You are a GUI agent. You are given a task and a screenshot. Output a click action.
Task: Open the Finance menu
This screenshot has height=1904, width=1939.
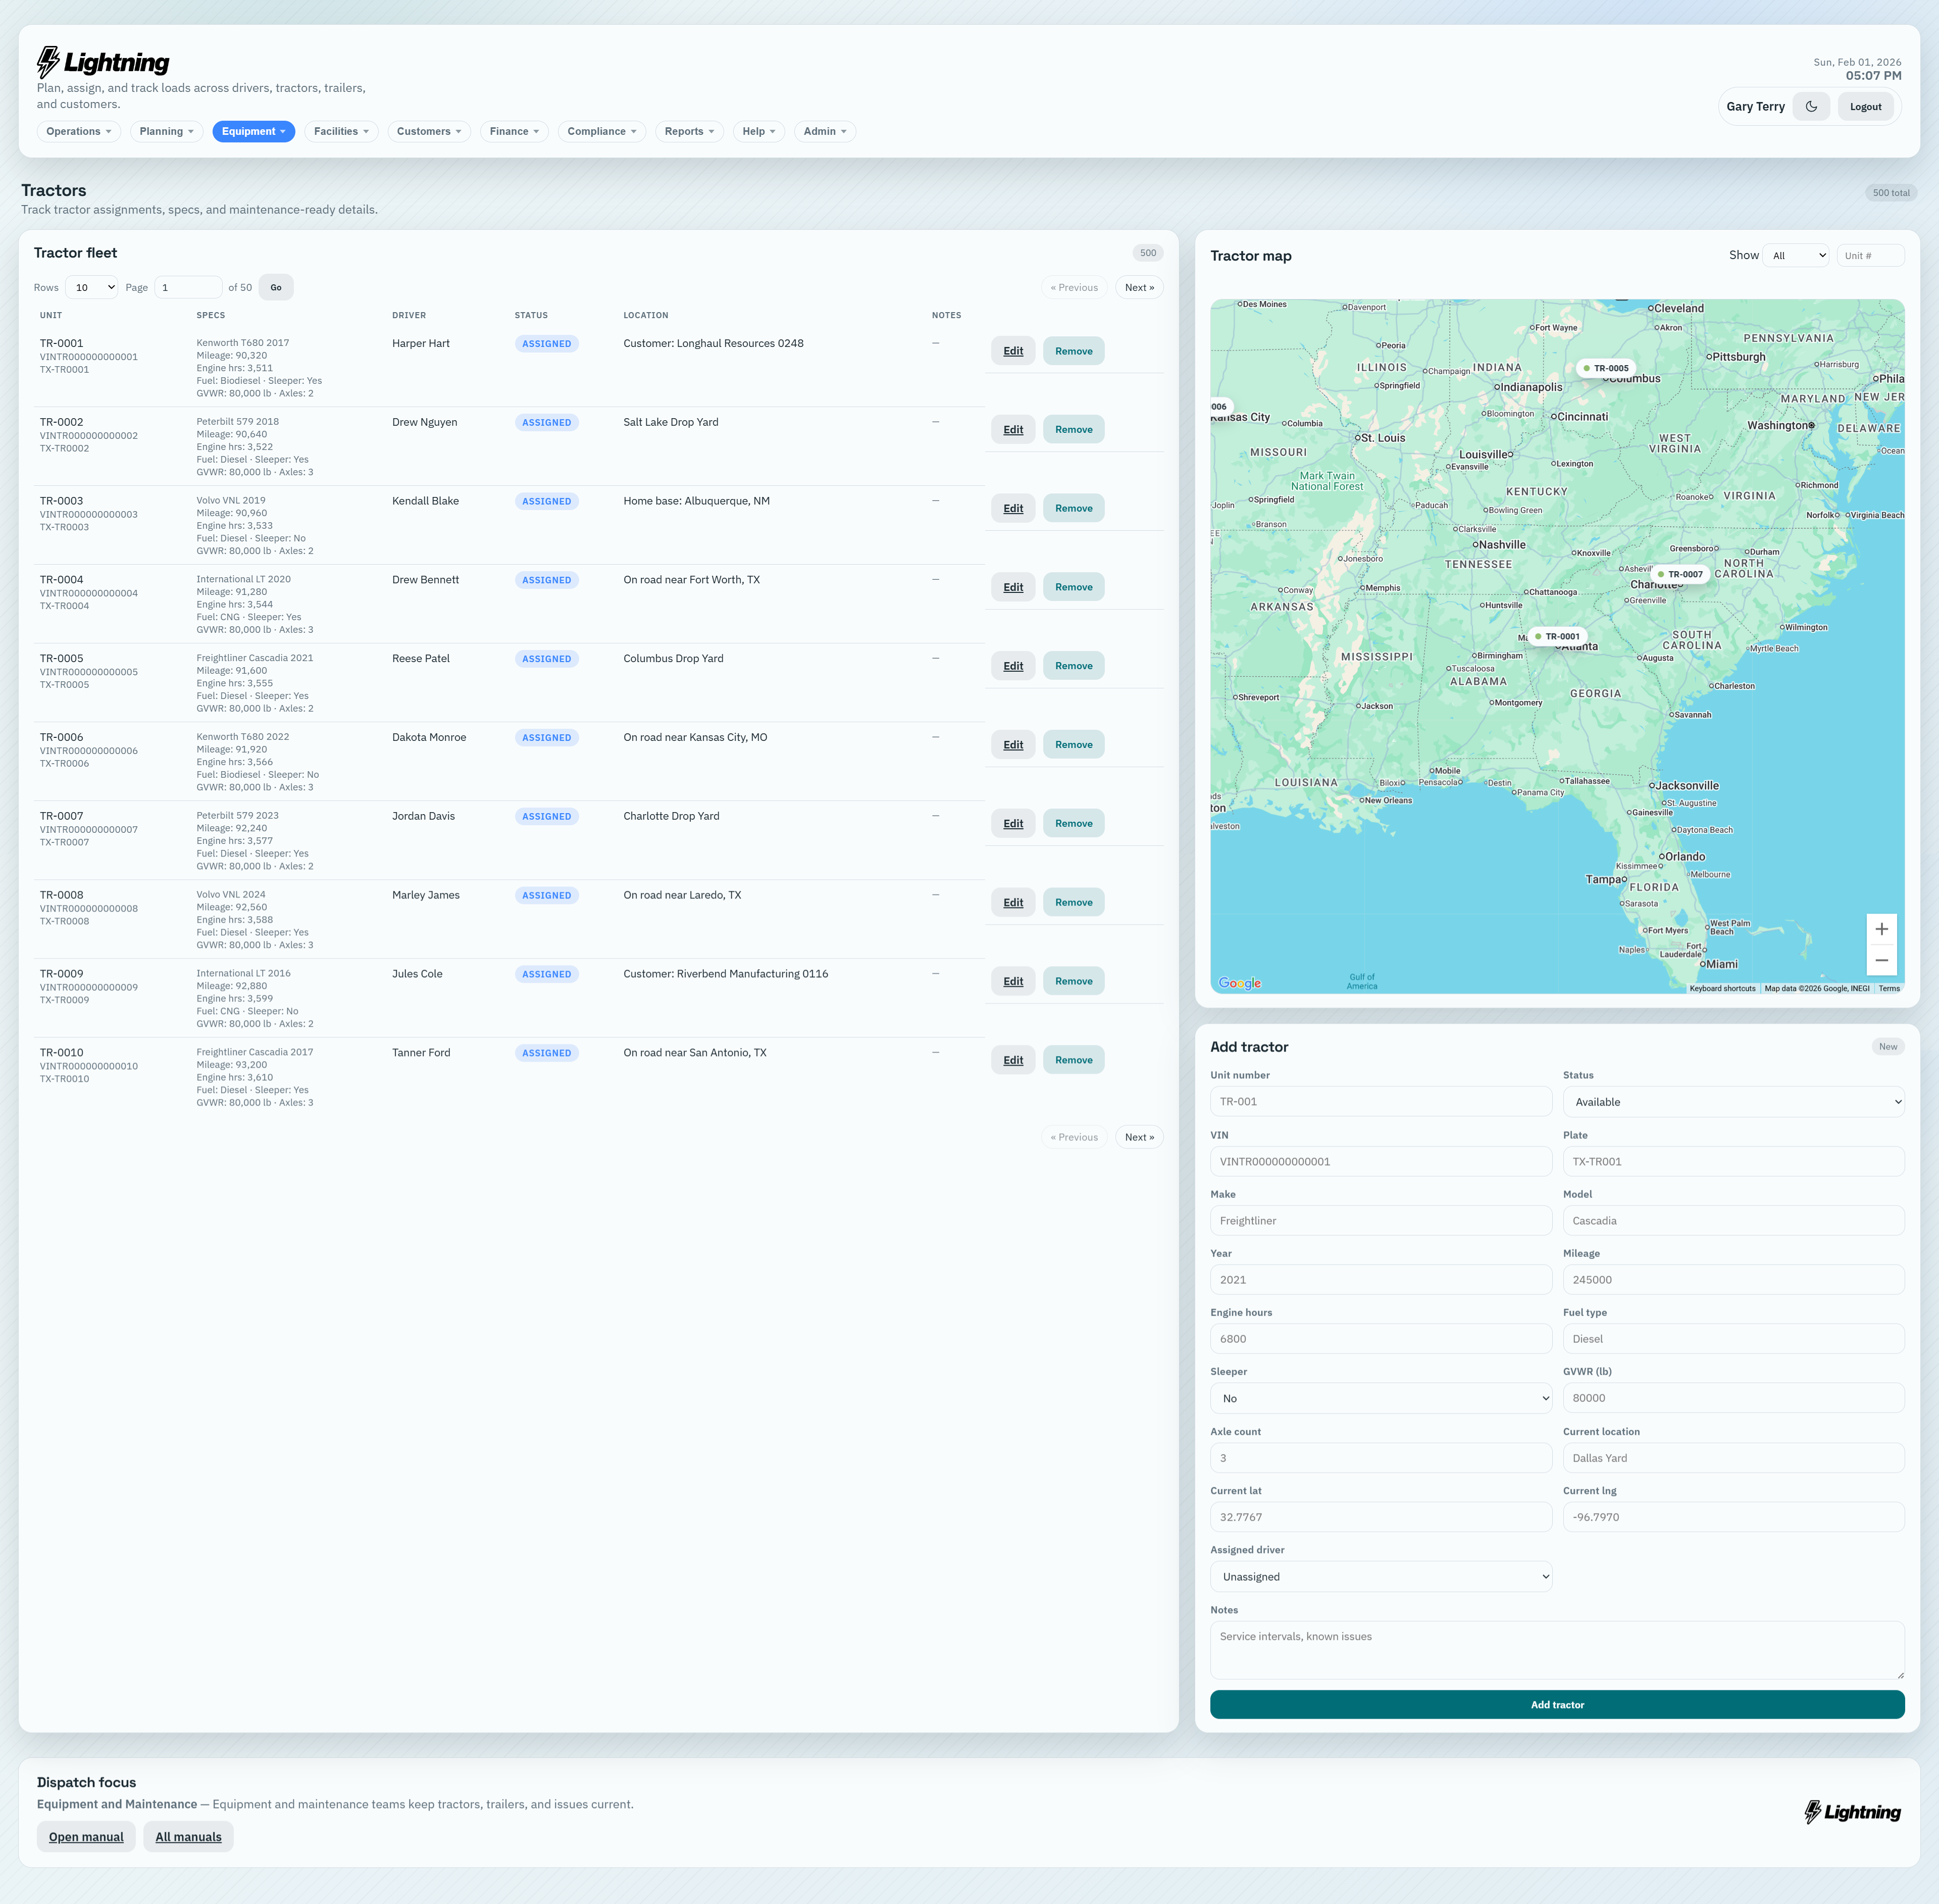[514, 131]
